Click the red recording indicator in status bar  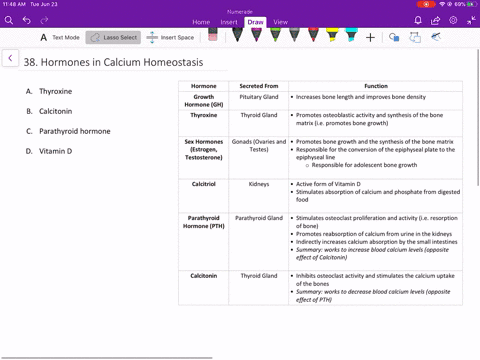(x=426, y=4)
